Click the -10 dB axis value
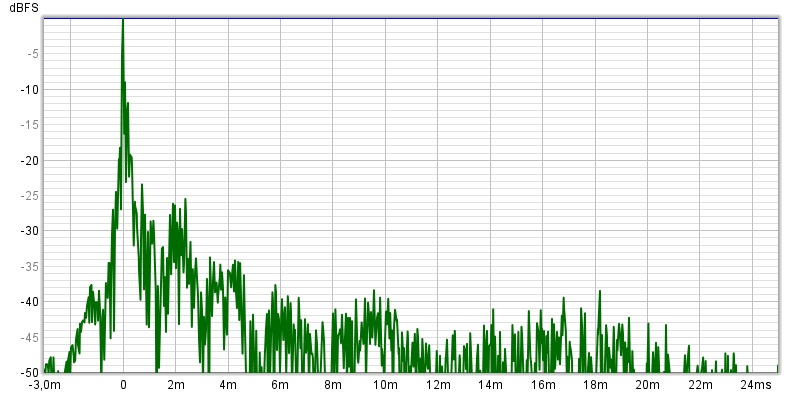This screenshot has width=800, height=396. 29,90
